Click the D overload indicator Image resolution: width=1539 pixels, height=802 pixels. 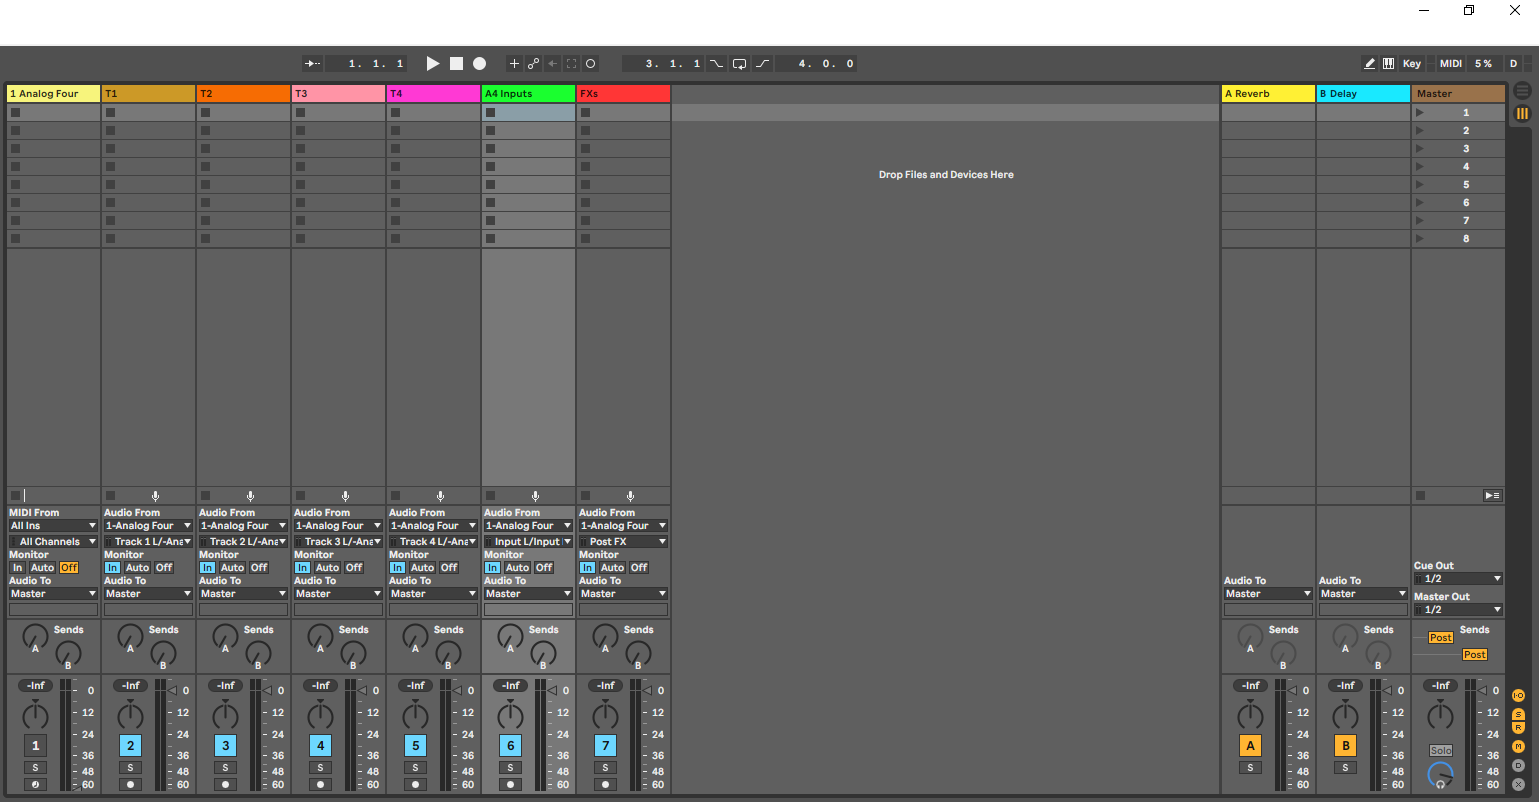click(1513, 63)
